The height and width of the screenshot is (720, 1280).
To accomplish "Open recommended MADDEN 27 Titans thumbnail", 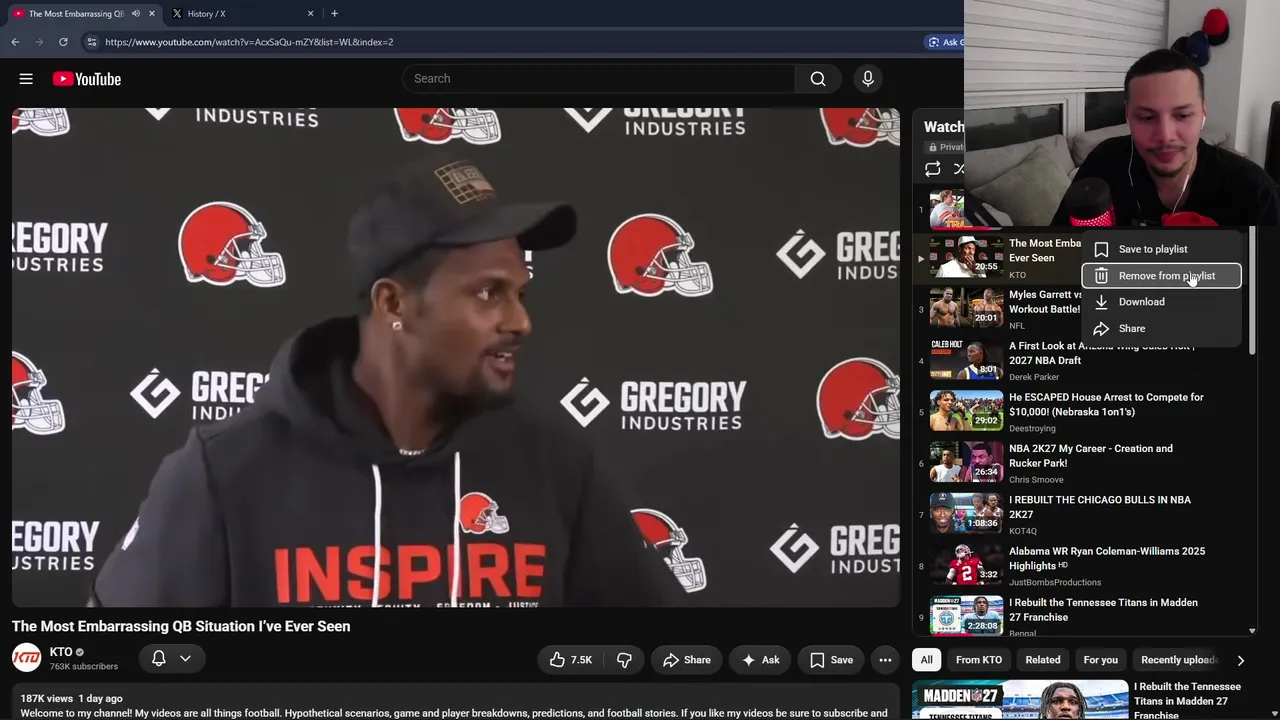I will [x=1020, y=700].
